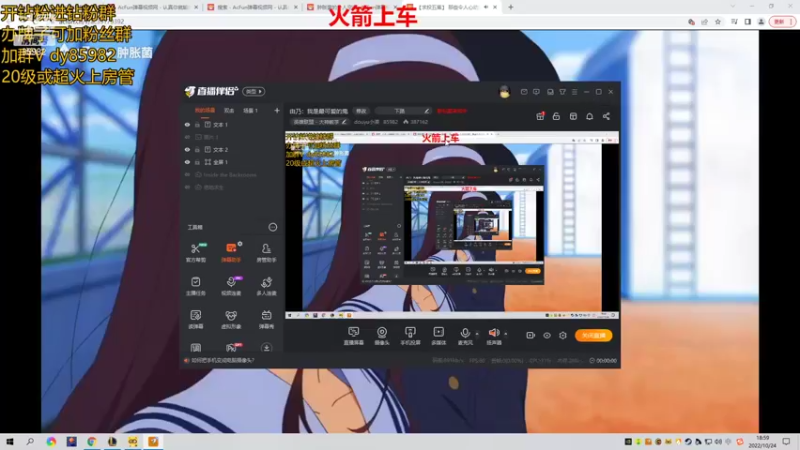Viewport: 800px width, 450px height.
Task: Open a new browser tab with the plus
Action: pyautogui.click(x=510, y=7)
